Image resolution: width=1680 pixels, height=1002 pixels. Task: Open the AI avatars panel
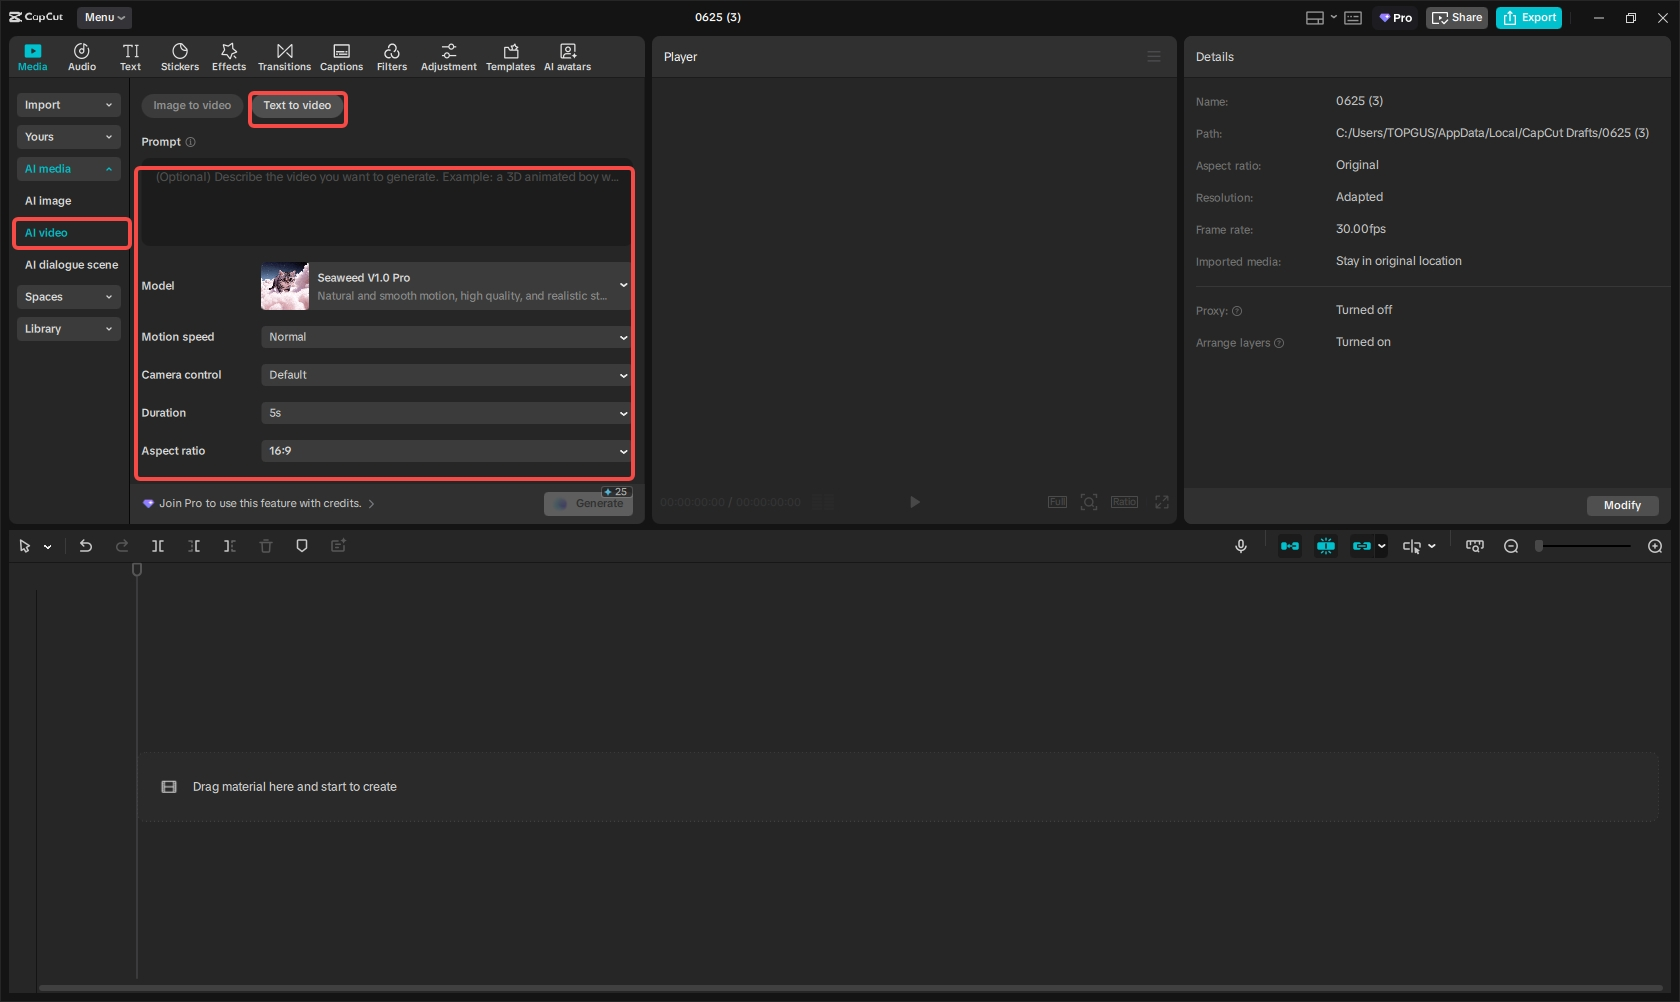pyautogui.click(x=567, y=56)
